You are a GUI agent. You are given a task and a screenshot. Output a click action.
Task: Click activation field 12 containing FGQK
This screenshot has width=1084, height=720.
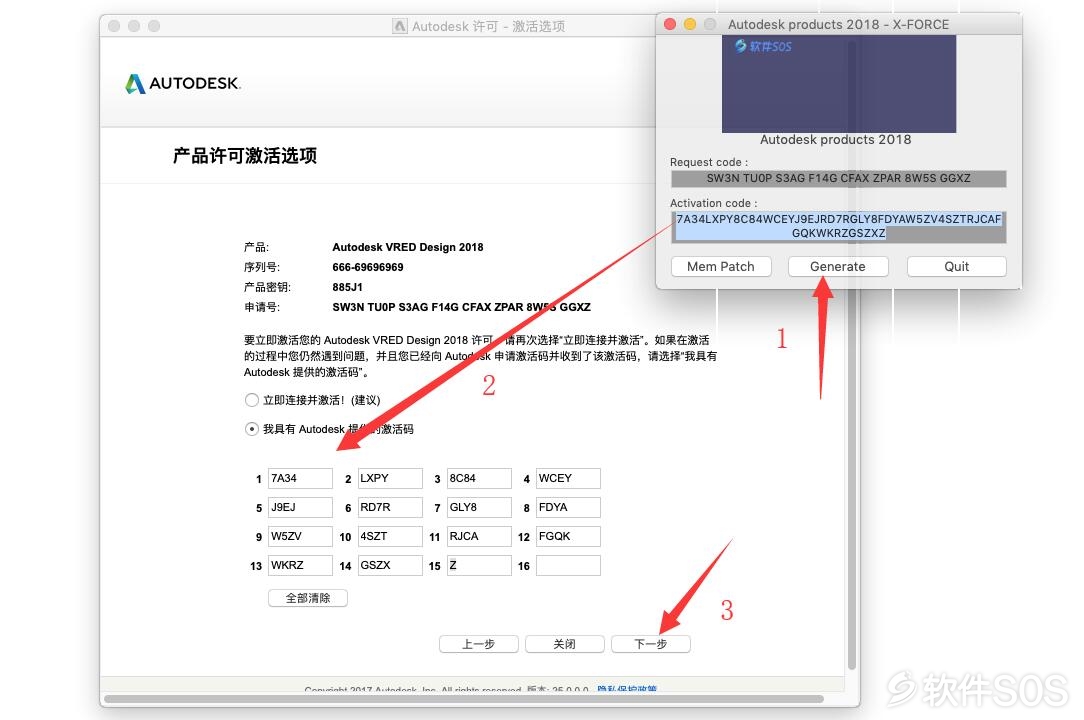coord(568,536)
